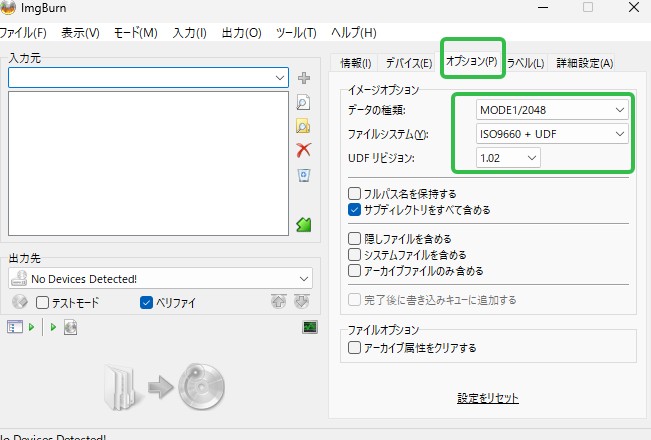
Task: Open the 表示(V) menu
Action: pyautogui.click(x=80, y=33)
